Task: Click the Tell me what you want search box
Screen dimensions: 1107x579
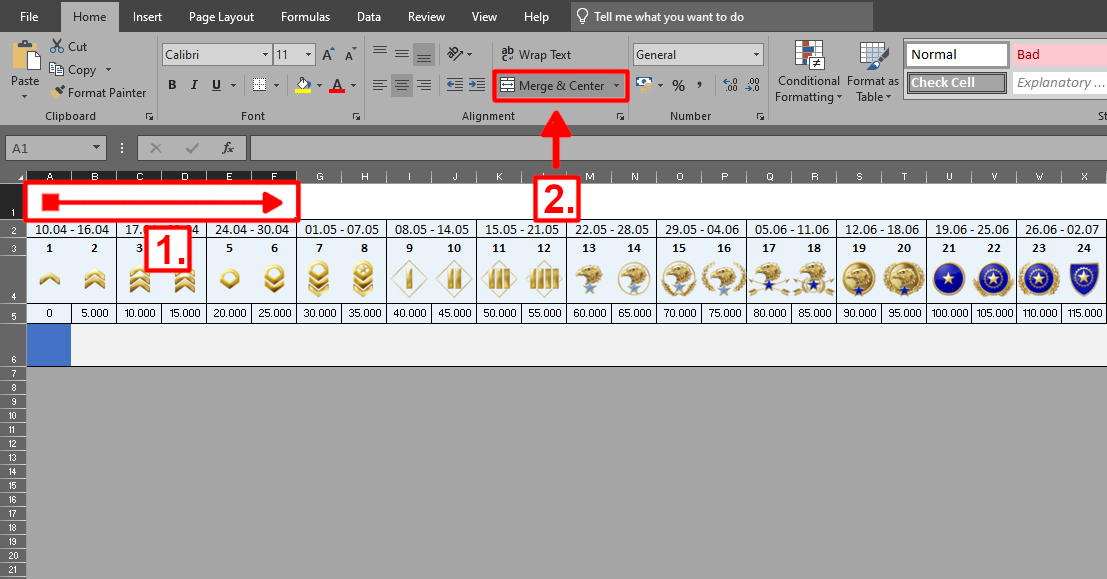Action: (x=722, y=16)
